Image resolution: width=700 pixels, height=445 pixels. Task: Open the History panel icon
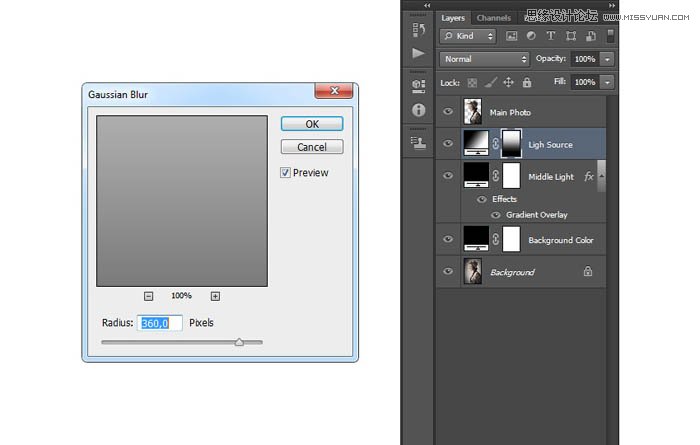(x=417, y=30)
